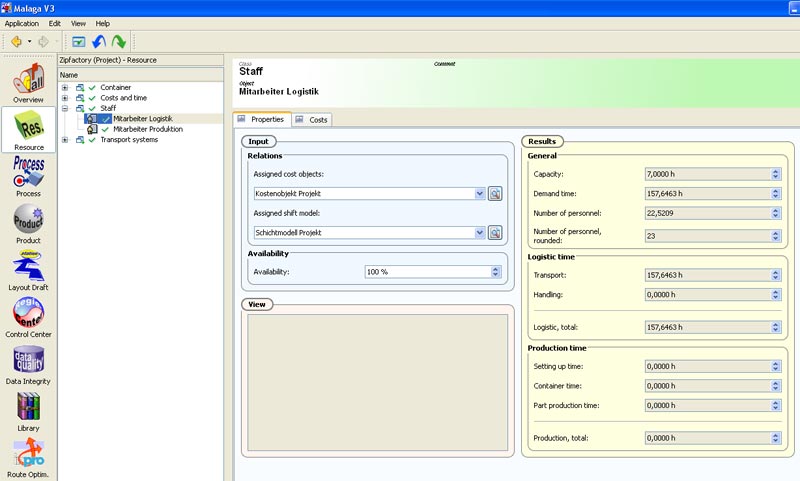This screenshot has width=800, height=481.
Task: Click the Part production time spinner
Action: [776, 406]
